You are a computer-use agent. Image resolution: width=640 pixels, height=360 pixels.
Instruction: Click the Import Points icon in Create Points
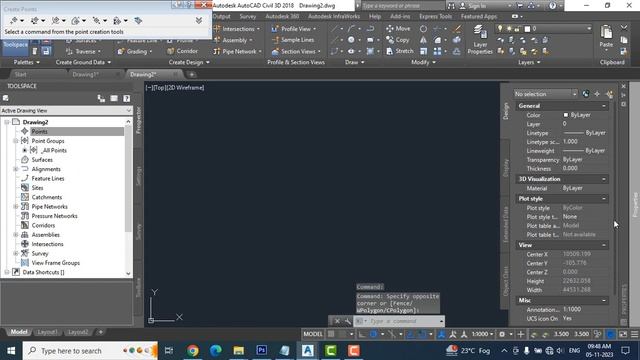(x=138, y=20)
